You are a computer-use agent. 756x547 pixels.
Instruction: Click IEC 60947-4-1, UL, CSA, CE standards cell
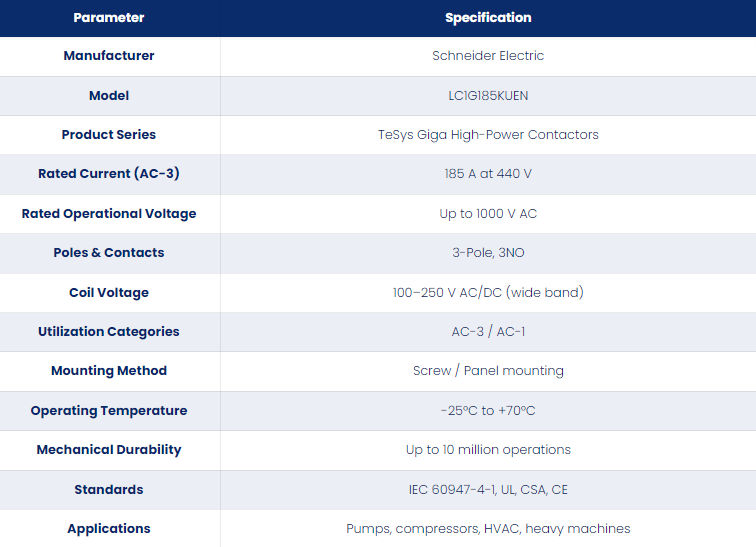[488, 490]
